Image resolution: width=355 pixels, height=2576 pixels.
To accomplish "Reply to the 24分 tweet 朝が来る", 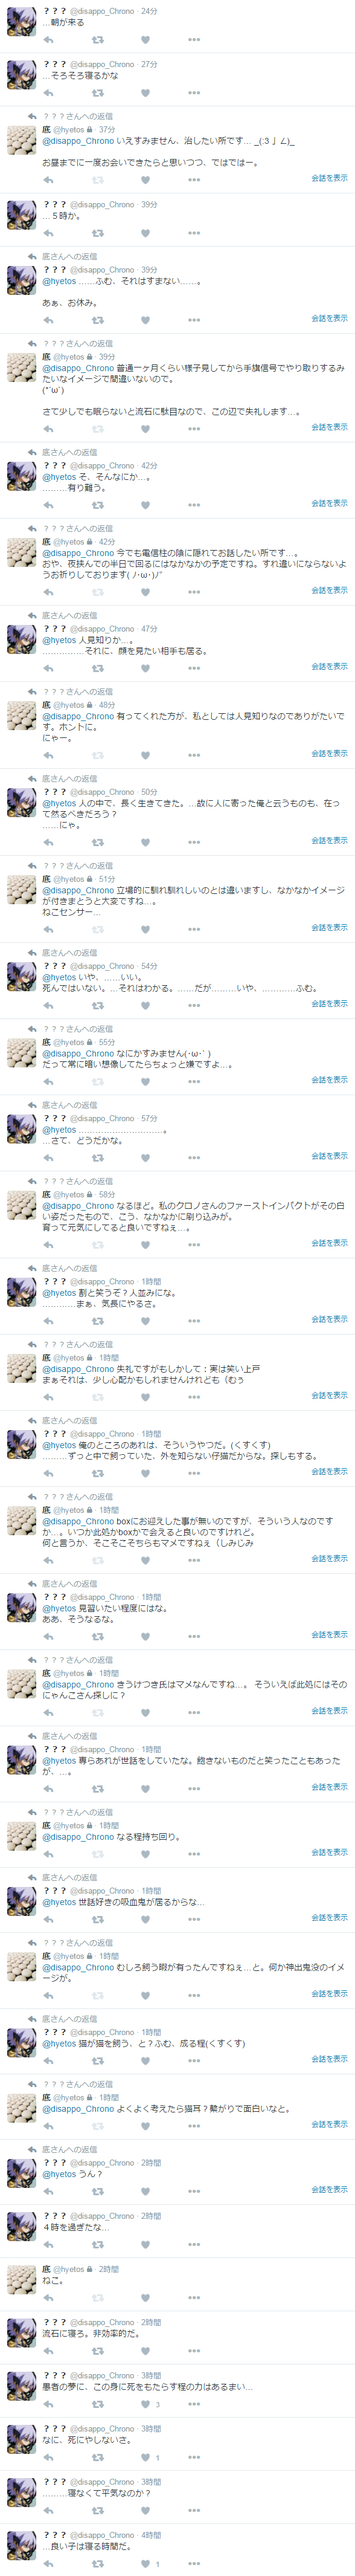I will 49,40.
